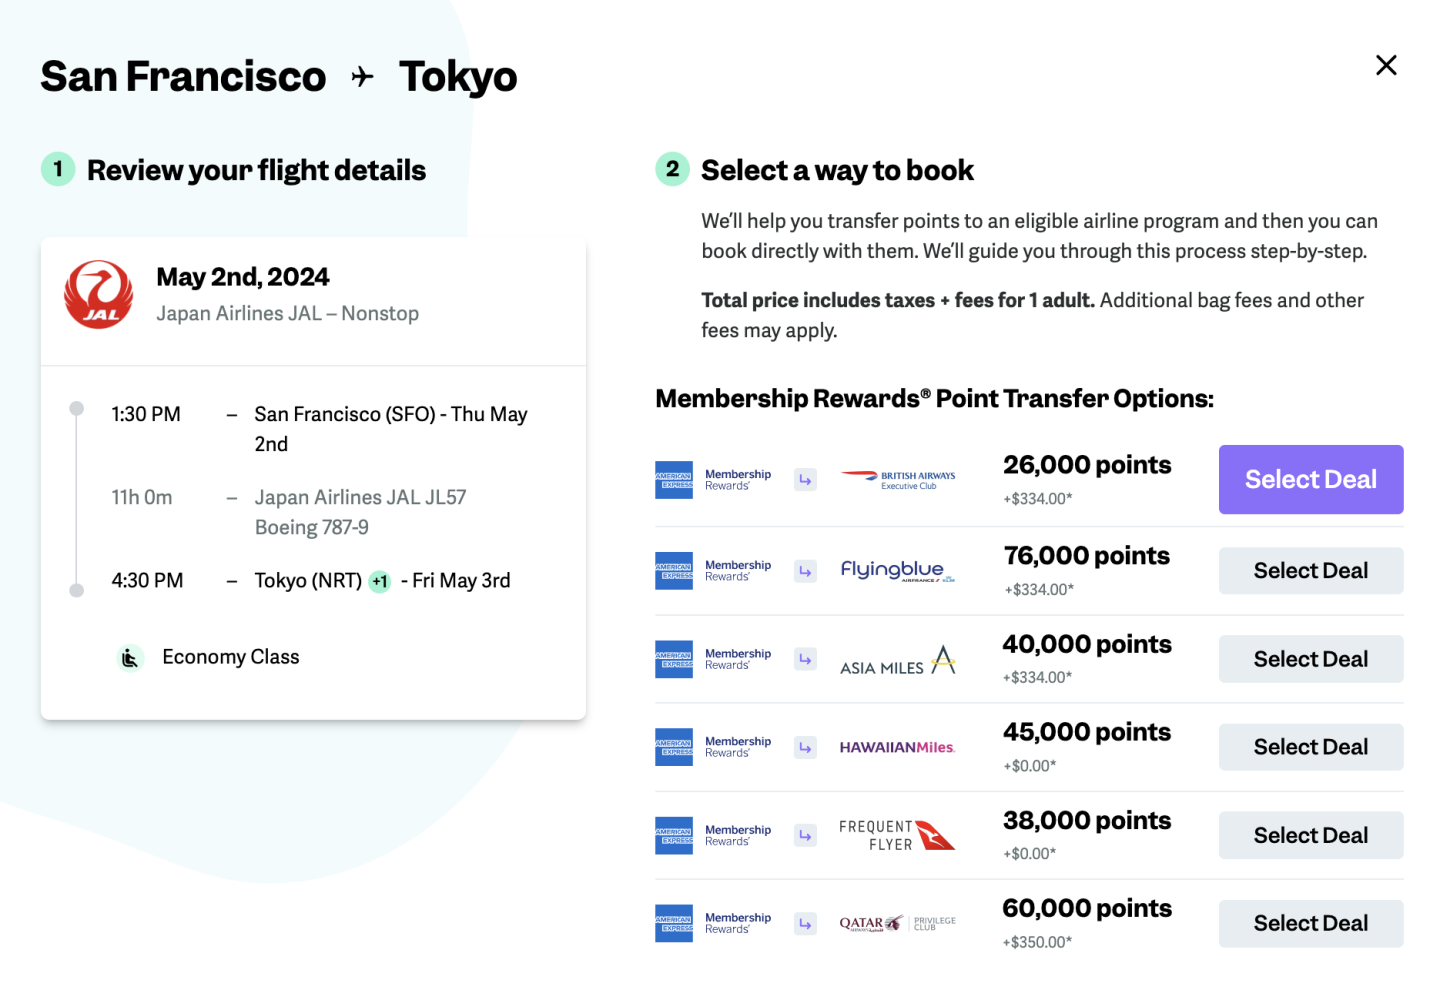Click the Qatar Privilege Club logo

point(897,923)
